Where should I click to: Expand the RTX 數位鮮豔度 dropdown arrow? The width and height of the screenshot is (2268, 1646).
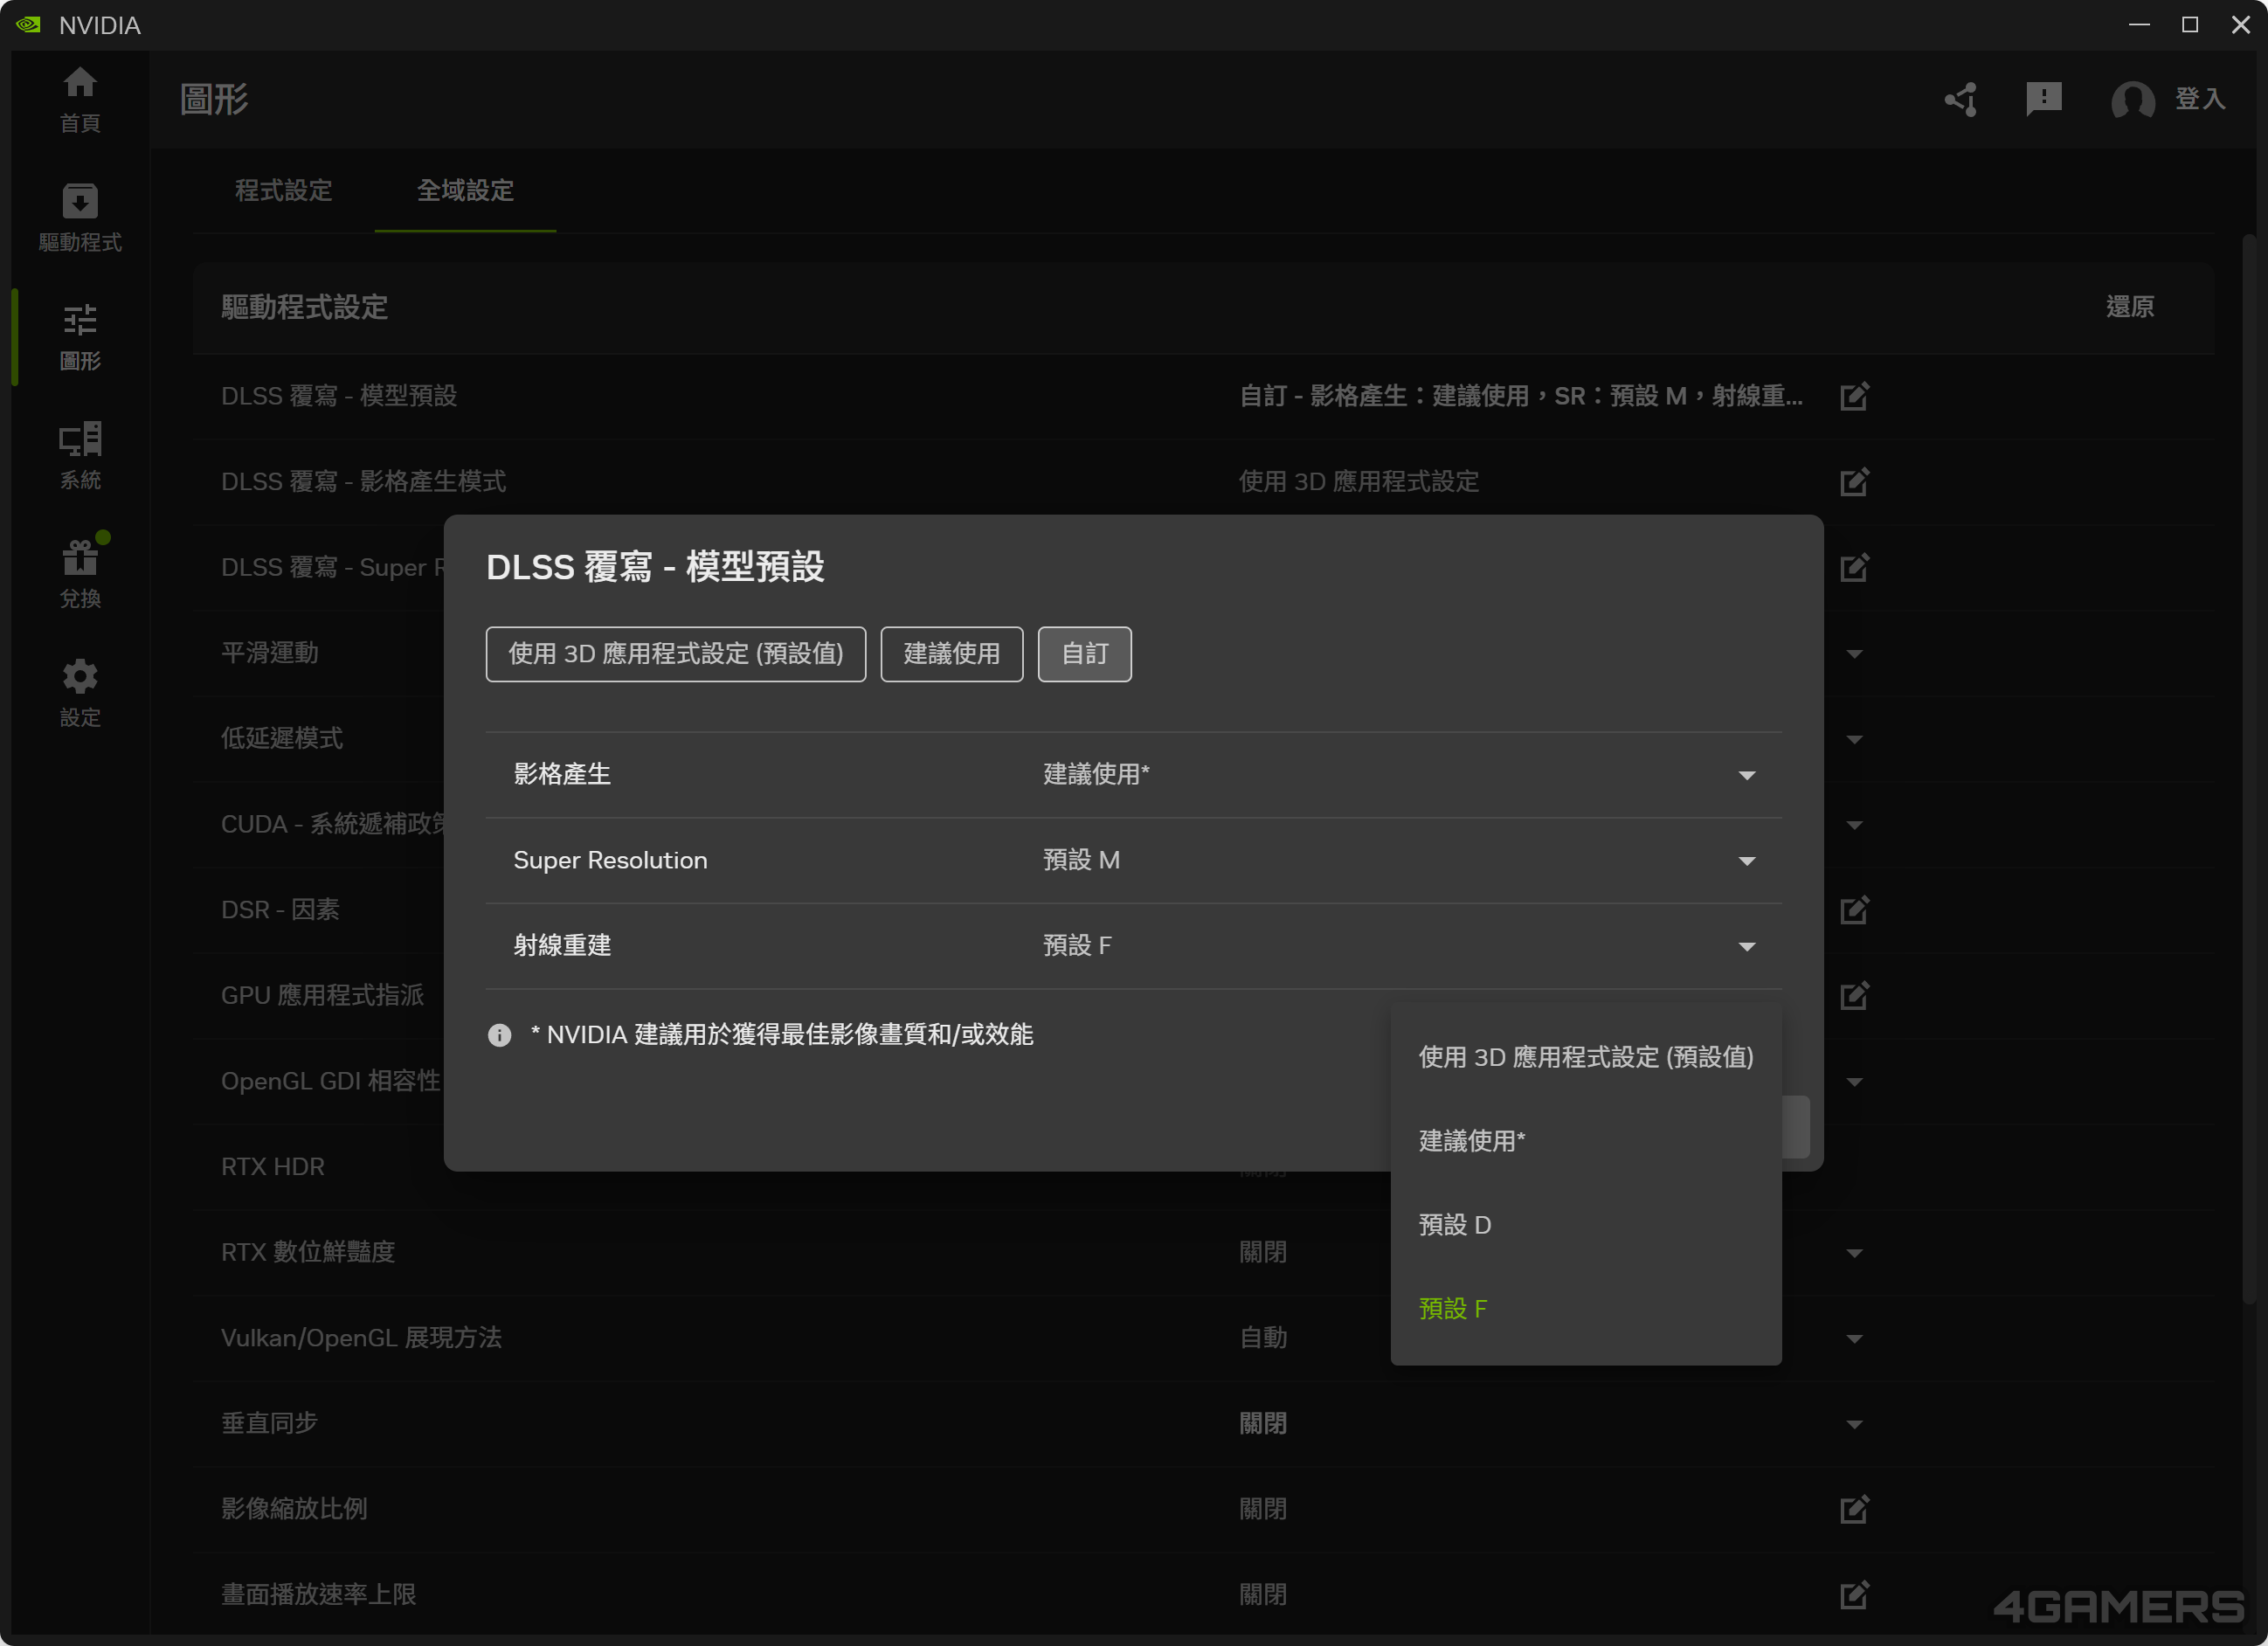[1854, 1253]
